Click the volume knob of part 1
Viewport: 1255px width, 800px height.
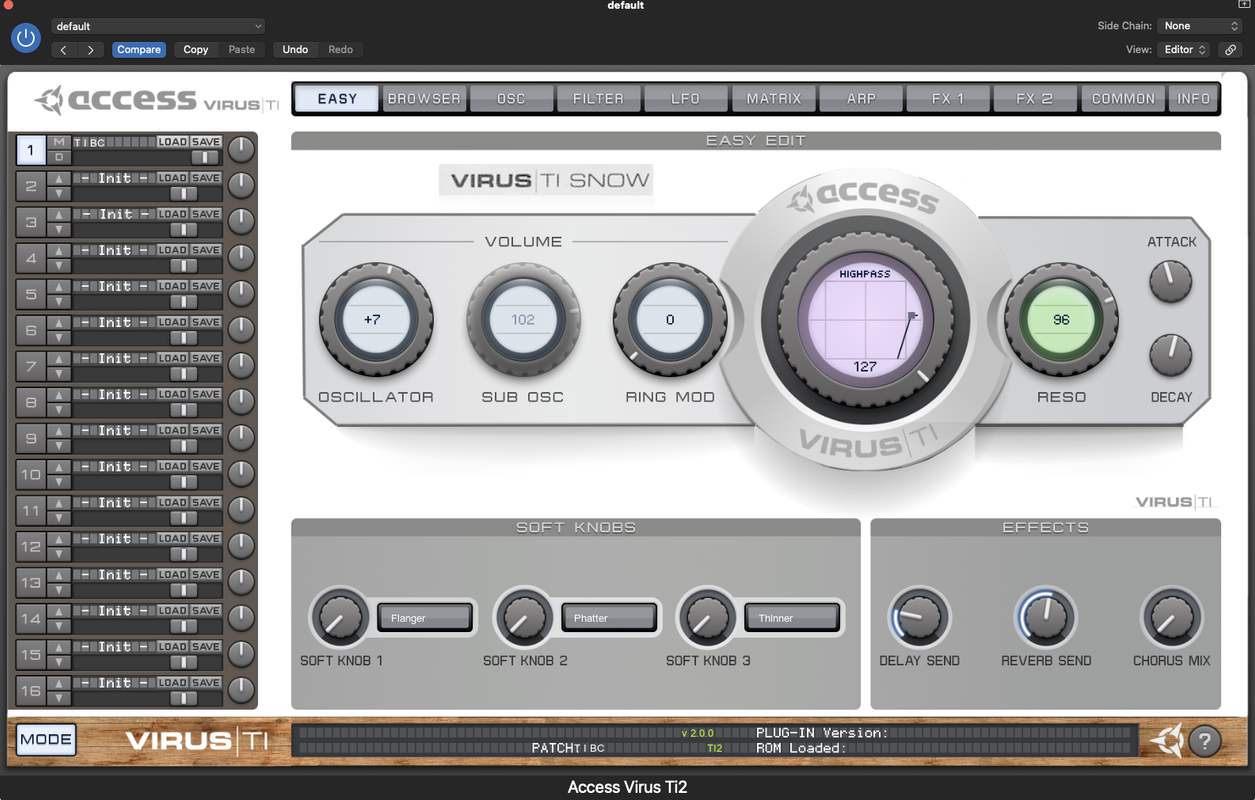241,150
